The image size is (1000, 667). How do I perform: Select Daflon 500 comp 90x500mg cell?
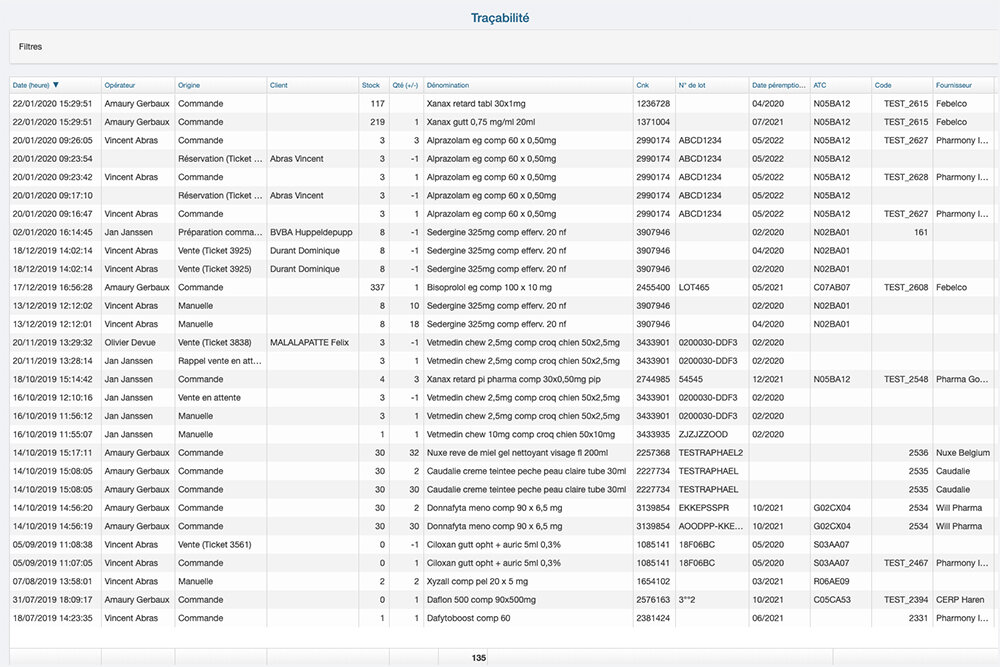click(481, 600)
